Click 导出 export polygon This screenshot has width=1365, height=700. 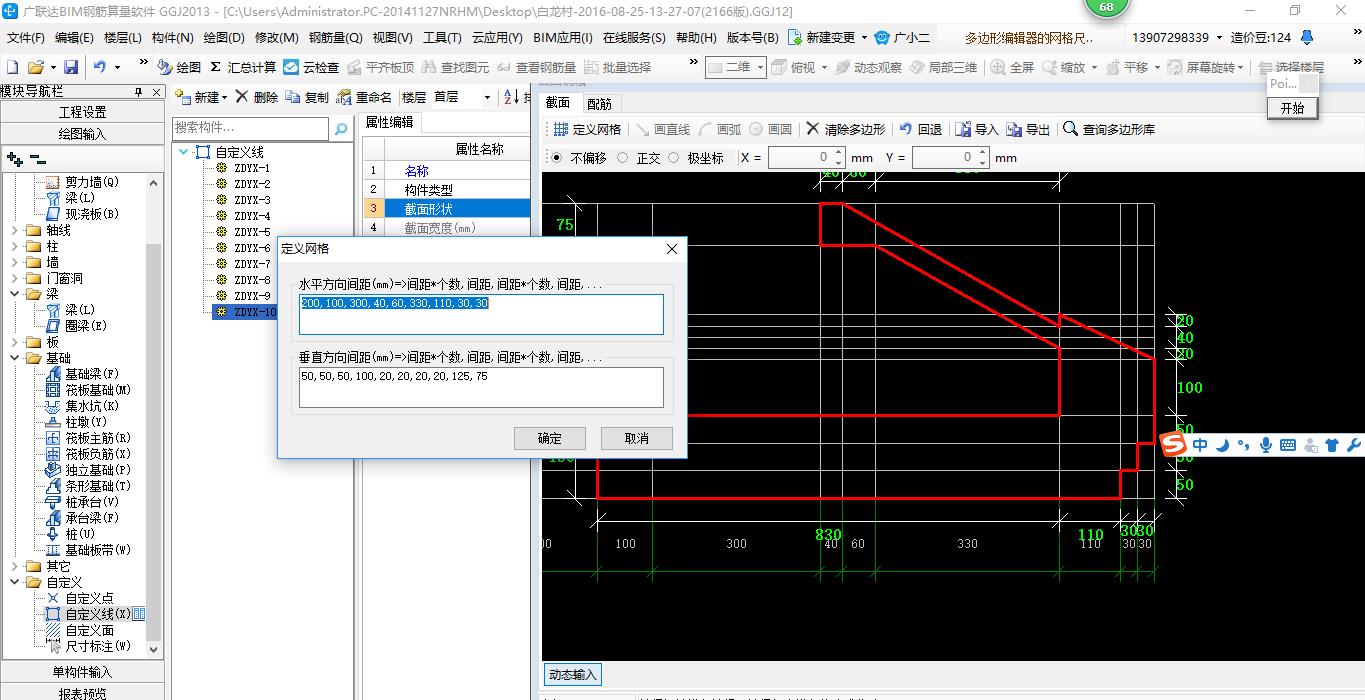point(1029,129)
